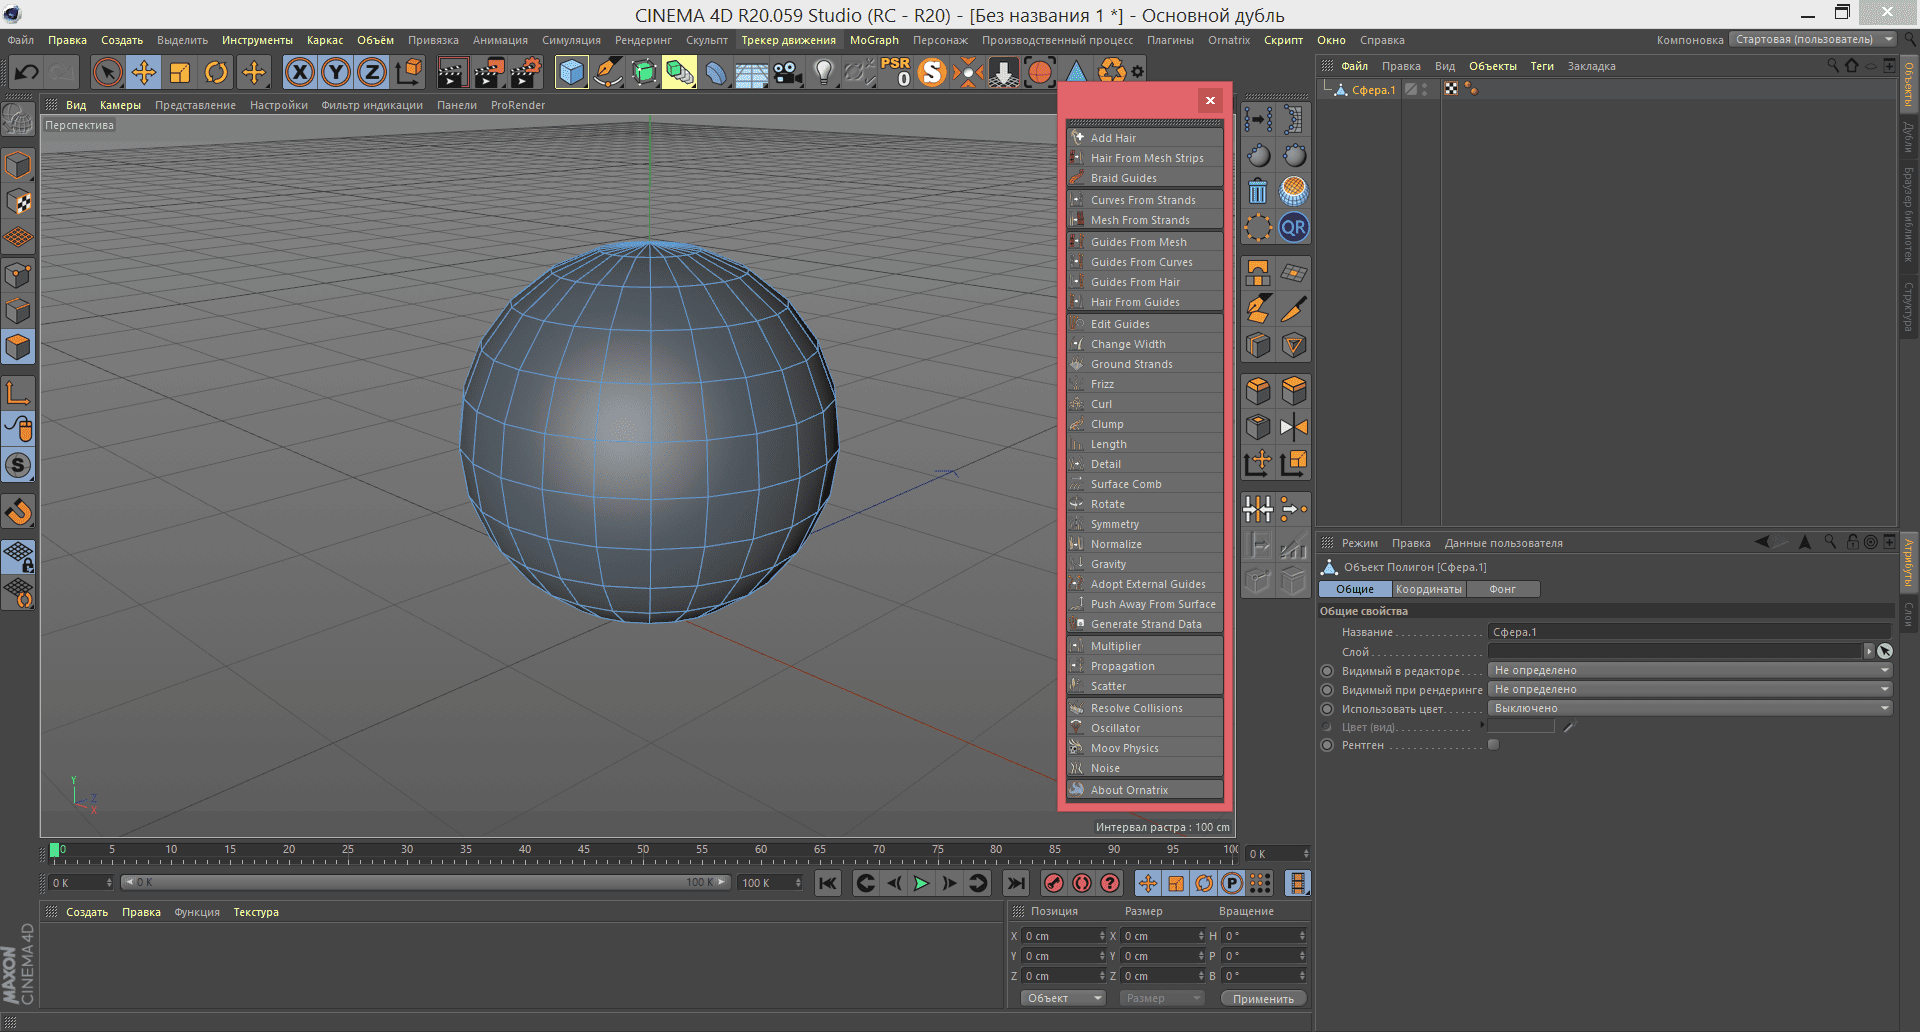Jump to the animation start
The image size is (1920, 1032).
tap(827, 883)
